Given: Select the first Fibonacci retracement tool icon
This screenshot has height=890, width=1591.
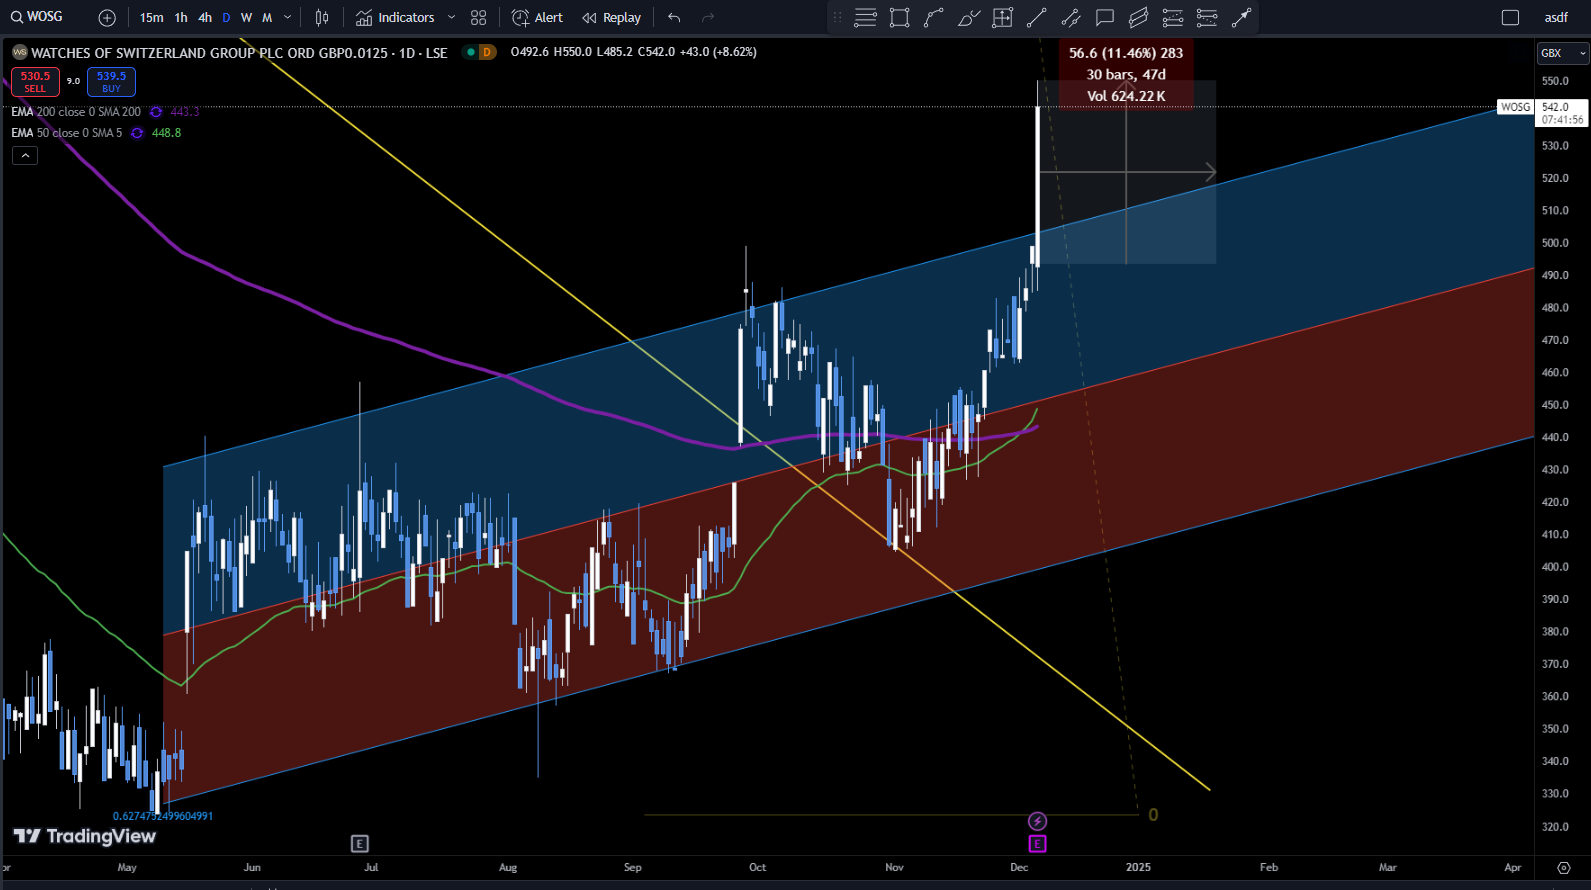Looking at the screenshot, I should pos(1173,18).
